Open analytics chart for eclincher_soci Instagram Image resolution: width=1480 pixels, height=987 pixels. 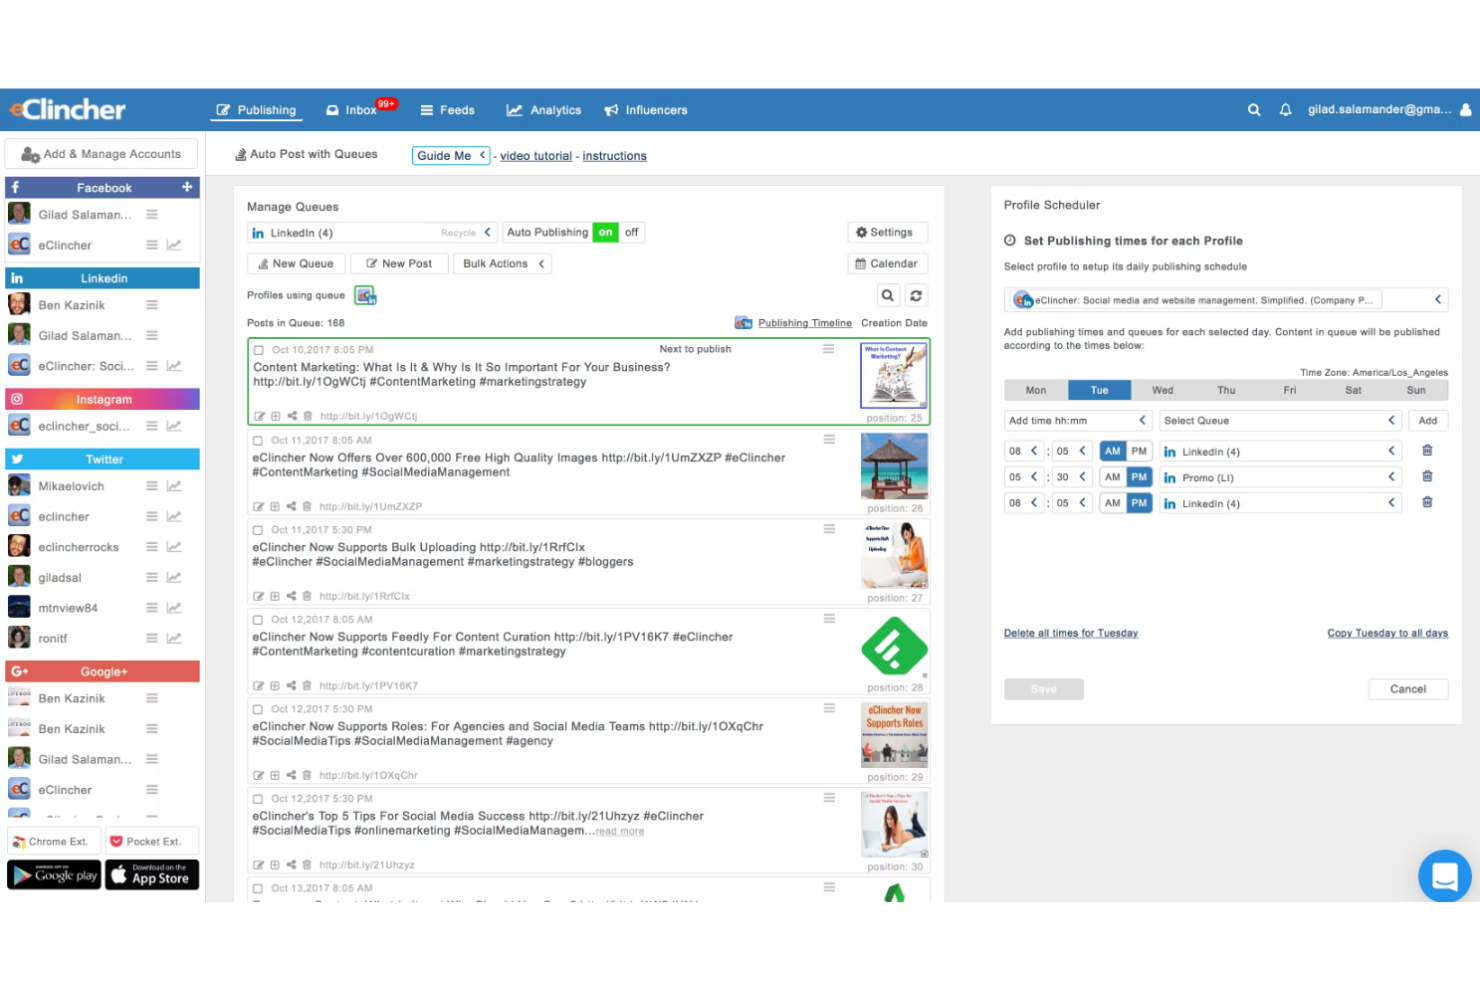174,426
